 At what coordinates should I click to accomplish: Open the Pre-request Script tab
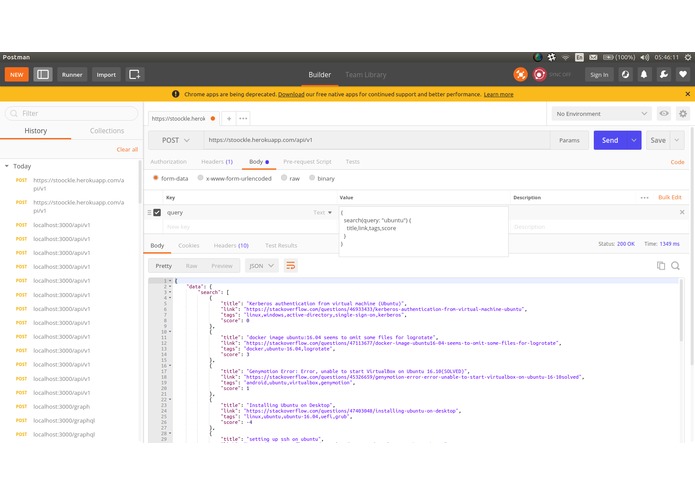tap(307, 162)
